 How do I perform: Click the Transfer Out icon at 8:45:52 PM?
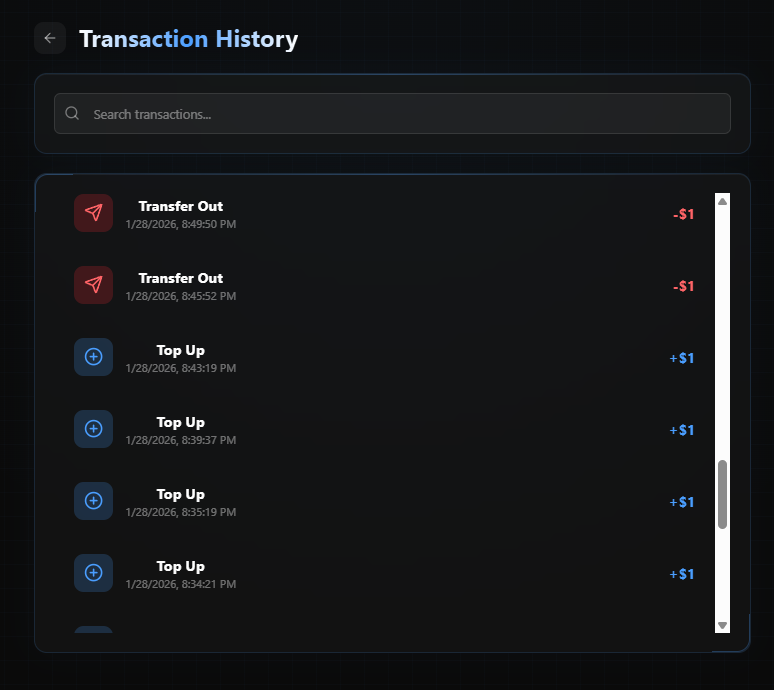point(93,285)
